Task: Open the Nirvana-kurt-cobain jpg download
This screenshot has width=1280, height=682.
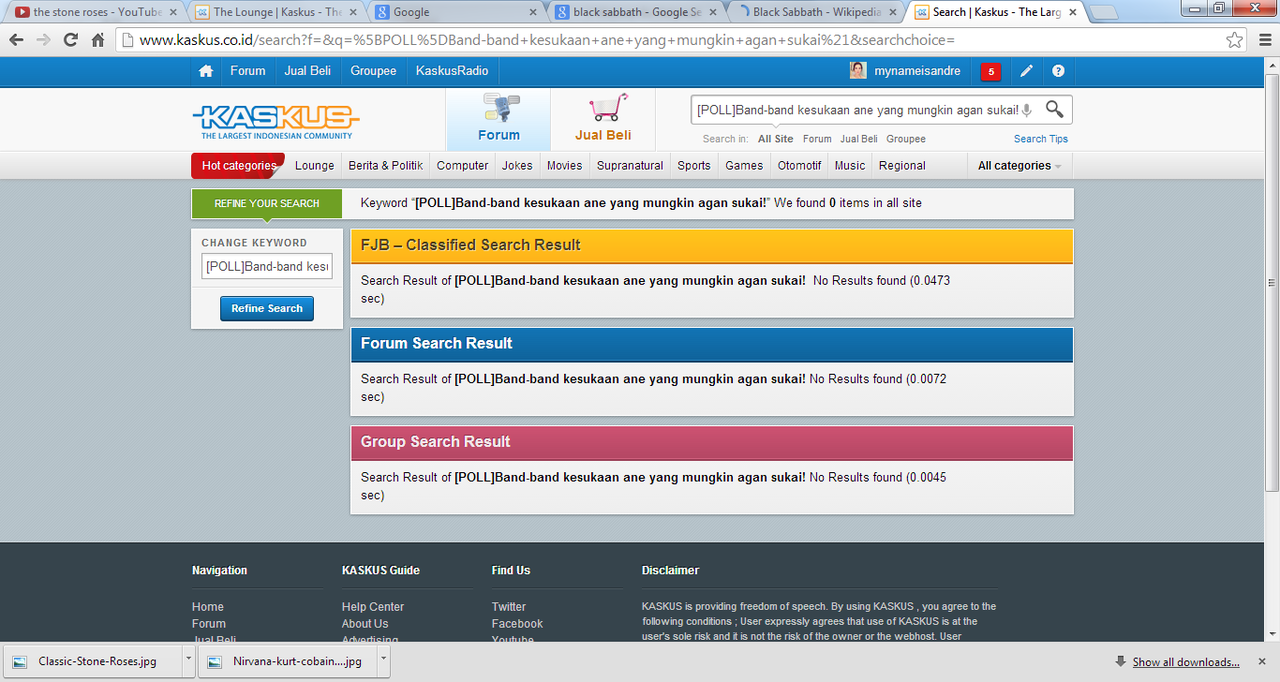Action: (289, 662)
